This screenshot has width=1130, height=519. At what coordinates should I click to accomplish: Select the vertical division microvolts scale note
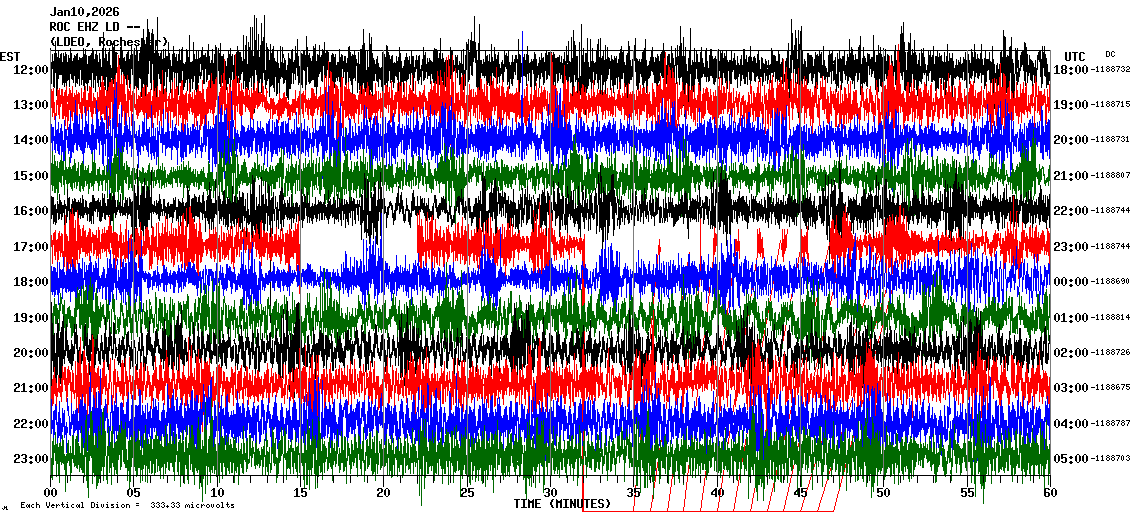tap(126, 505)
